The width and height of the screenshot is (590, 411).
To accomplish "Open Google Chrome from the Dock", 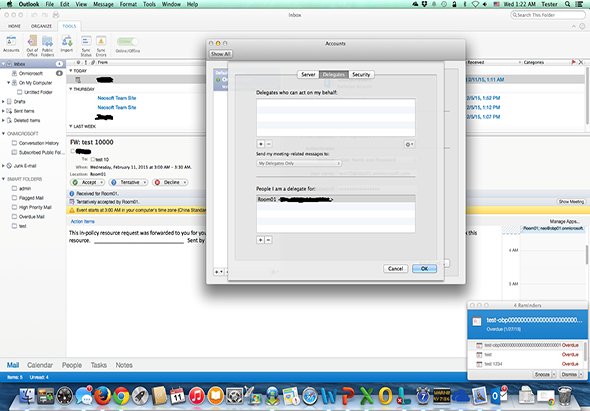I will 121,396.
